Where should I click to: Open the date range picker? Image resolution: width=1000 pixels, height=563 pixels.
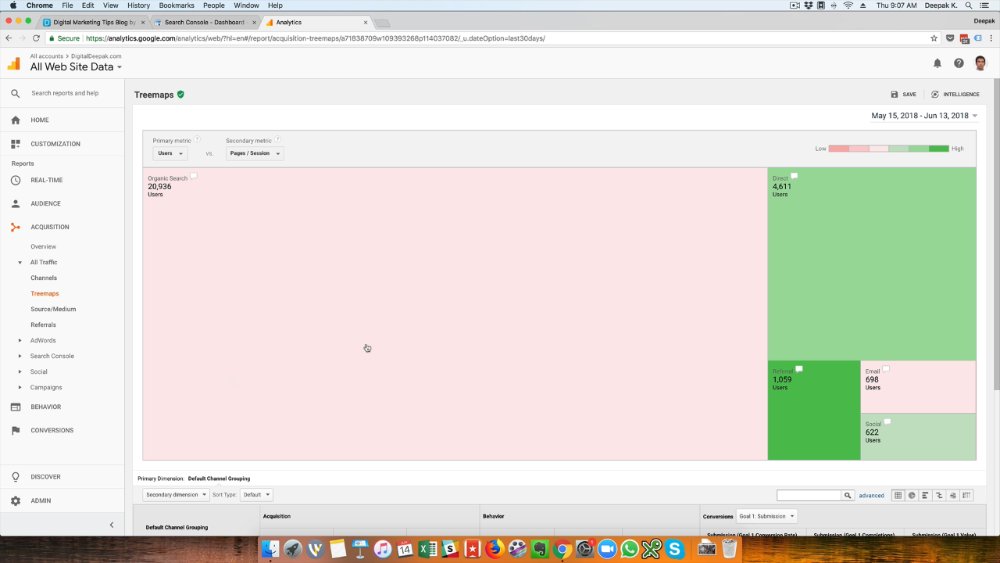(x=924, y=116)
